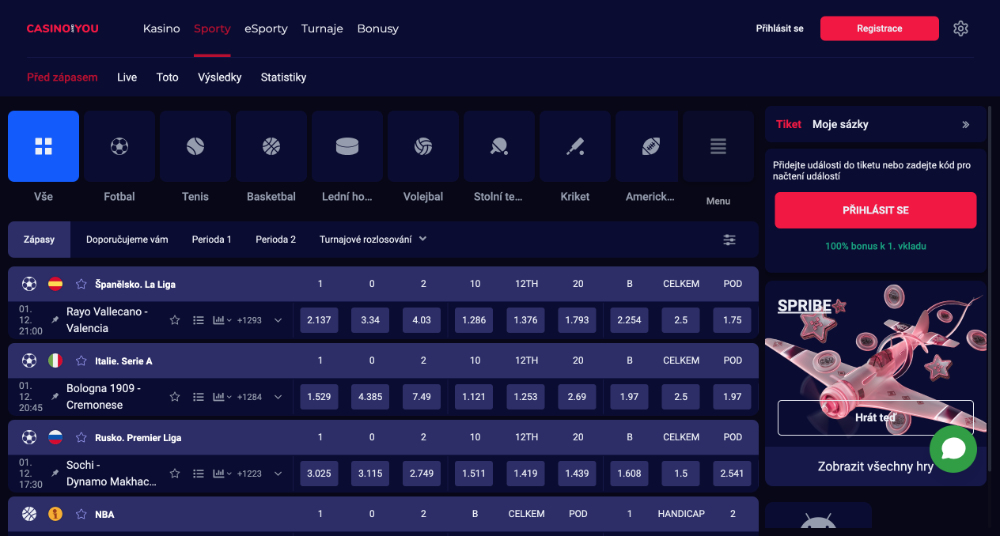Image resolution: width=1000 pixels, height=536 pixels.
Task: Choose the Fotbal sport icon
Action: click(x=119, y=147)
